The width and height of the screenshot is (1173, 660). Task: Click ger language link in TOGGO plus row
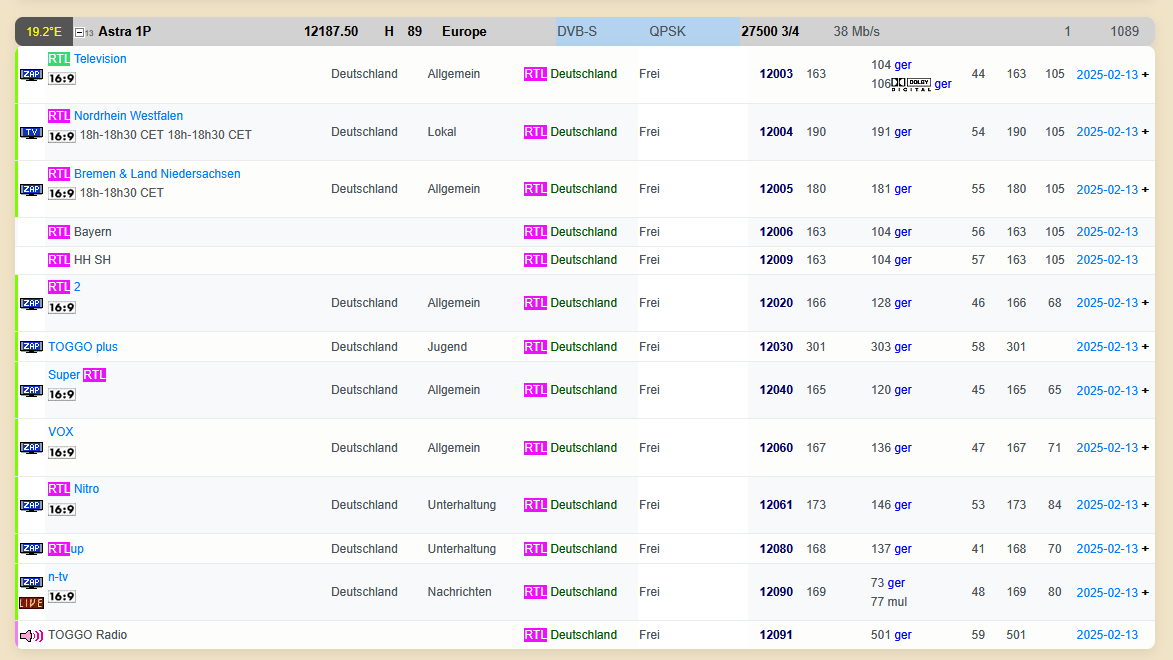[x=903, y=346]
